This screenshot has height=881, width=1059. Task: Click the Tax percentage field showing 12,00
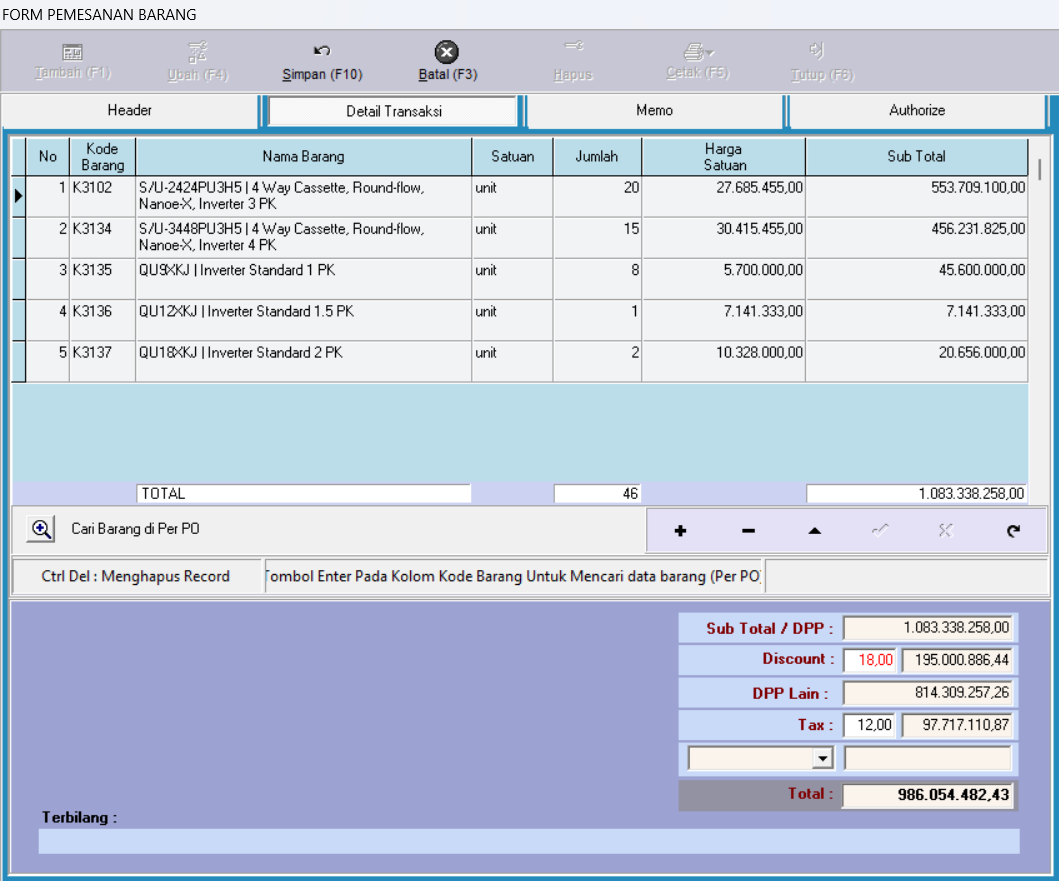[871, 725]
